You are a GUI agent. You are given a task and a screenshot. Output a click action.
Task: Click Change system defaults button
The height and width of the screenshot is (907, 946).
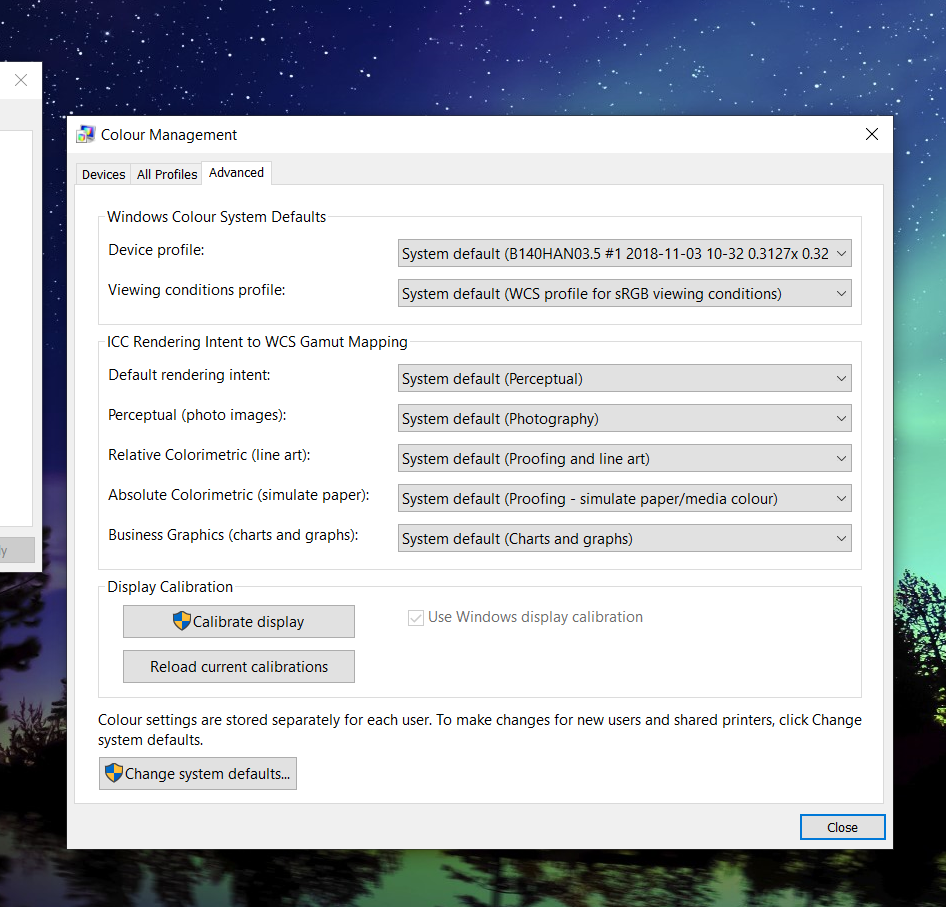pyautogui.click(x=198, y=774)
